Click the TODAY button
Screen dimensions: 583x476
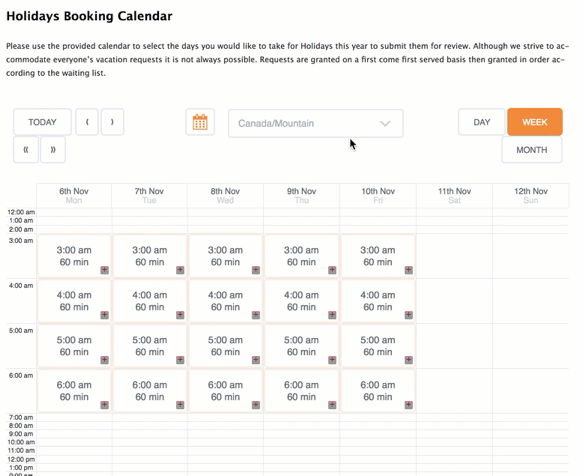(x=42, y=122)
